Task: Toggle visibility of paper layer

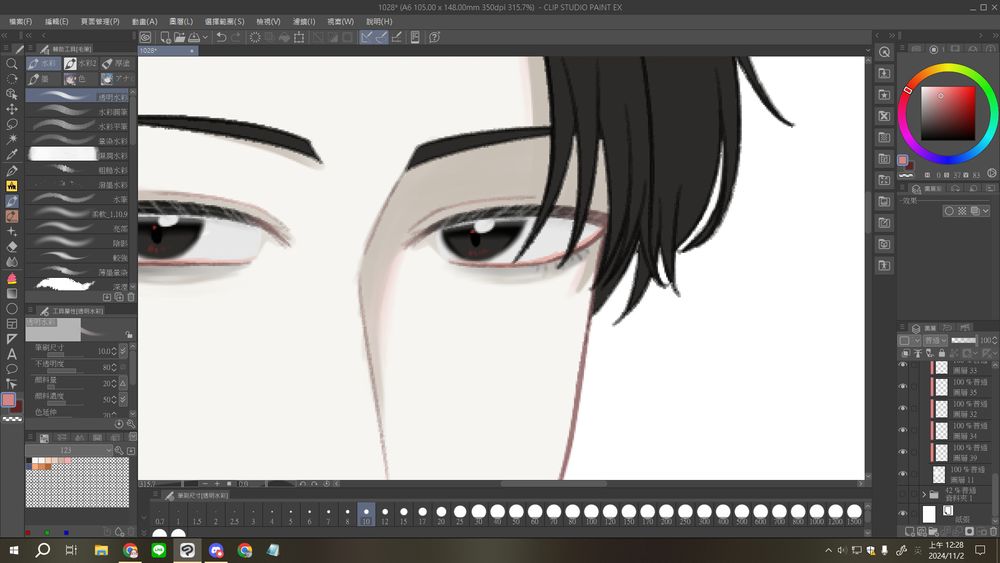Action: [x=902, y=513]
